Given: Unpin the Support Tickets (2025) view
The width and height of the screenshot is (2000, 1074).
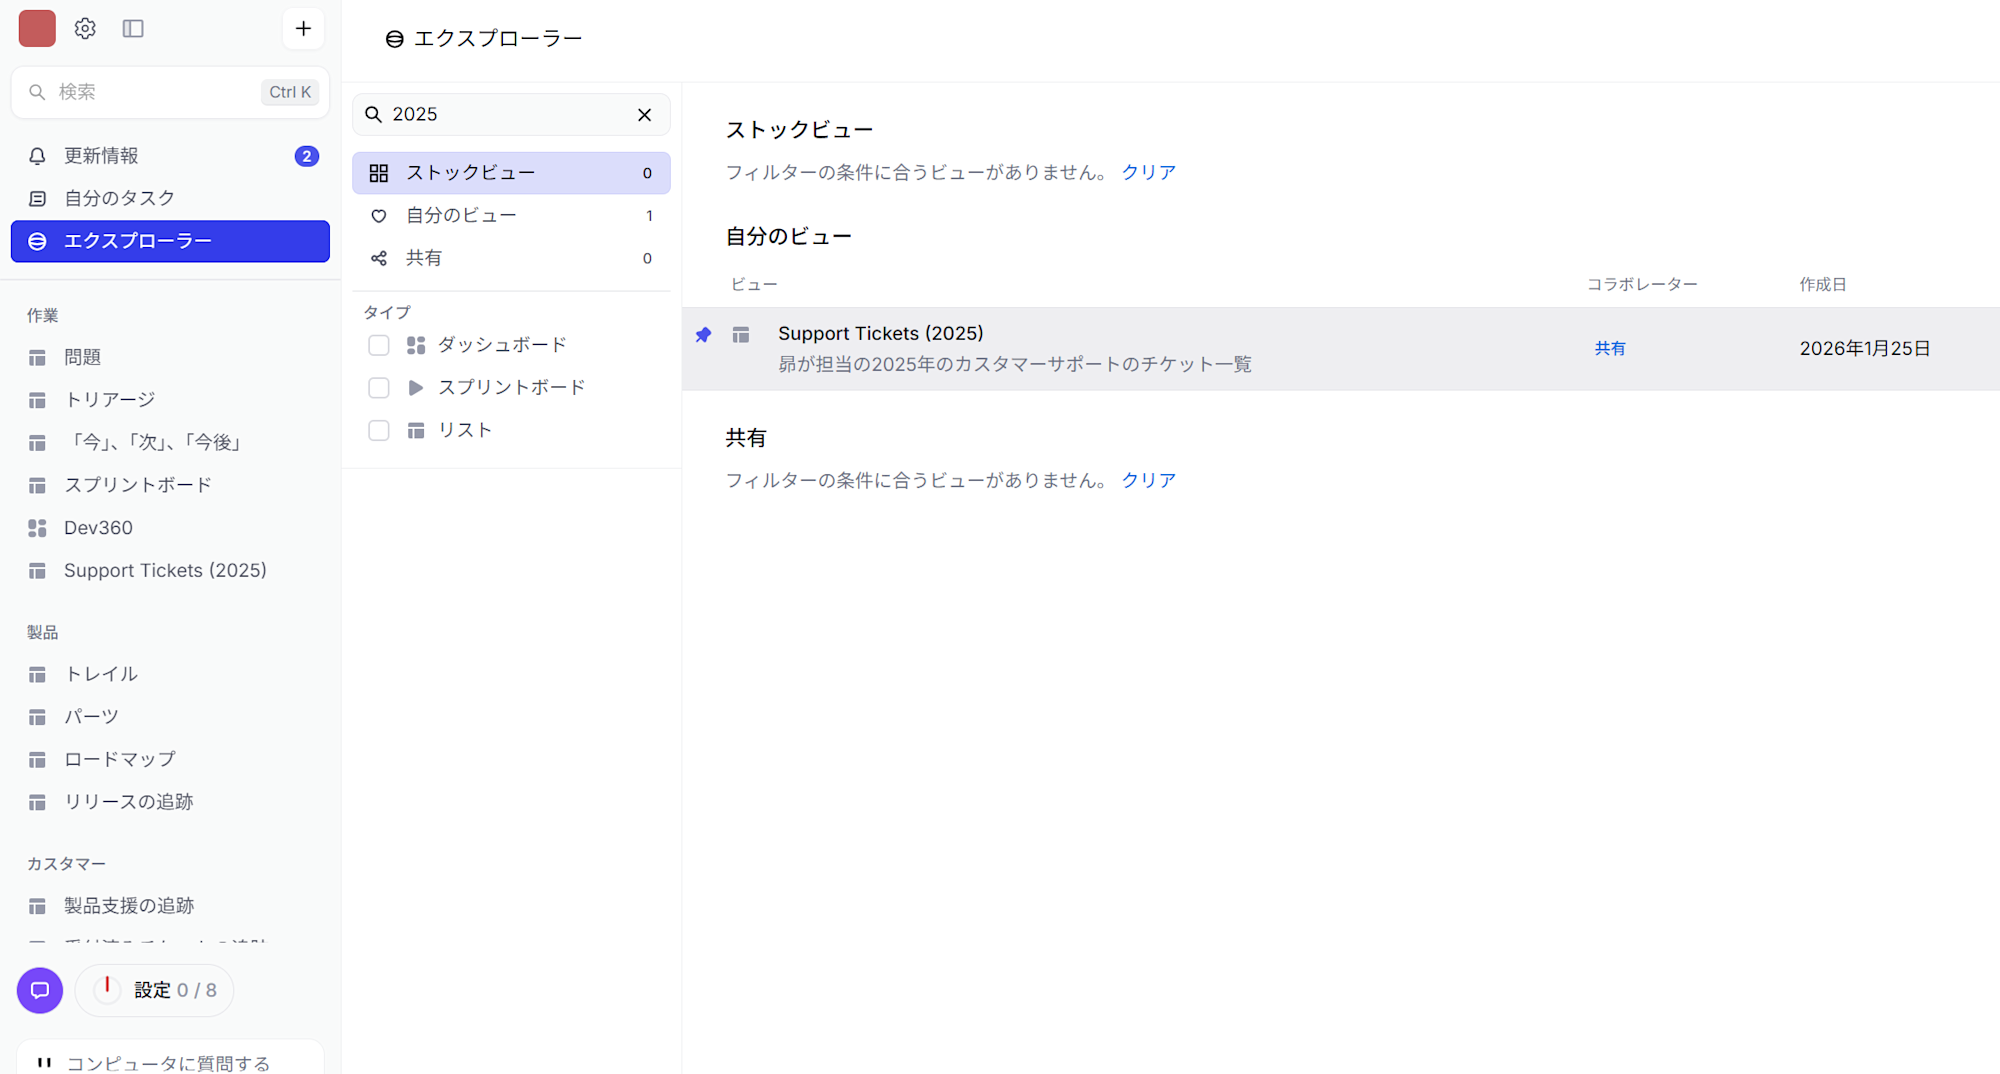Looking at the screenshot, I should (703, 334).
